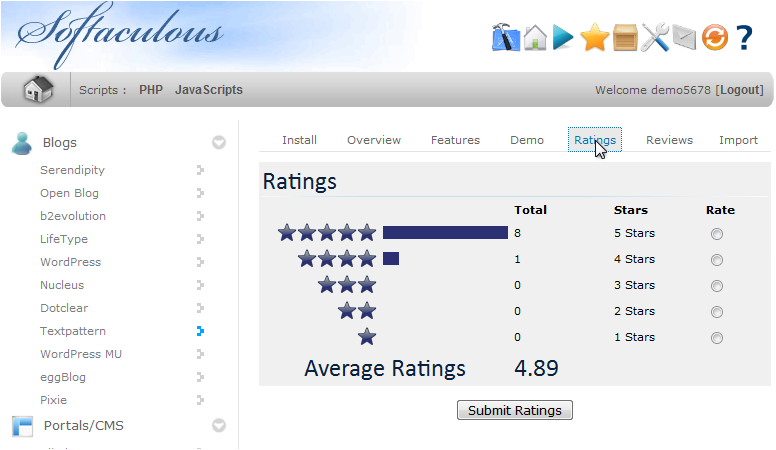Image resolution: width=776 pixels, height=450 pixels.
Task: Open the wrench and screwdriver settings icon
Action: pos(655,38)
